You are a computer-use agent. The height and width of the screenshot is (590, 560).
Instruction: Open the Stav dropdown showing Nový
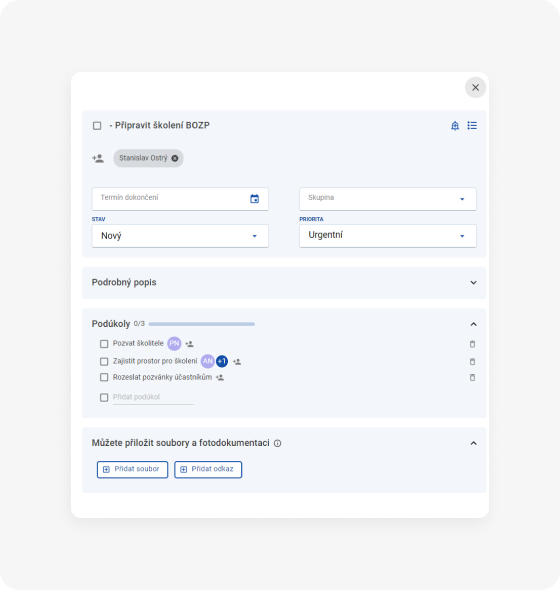[180, 236]
